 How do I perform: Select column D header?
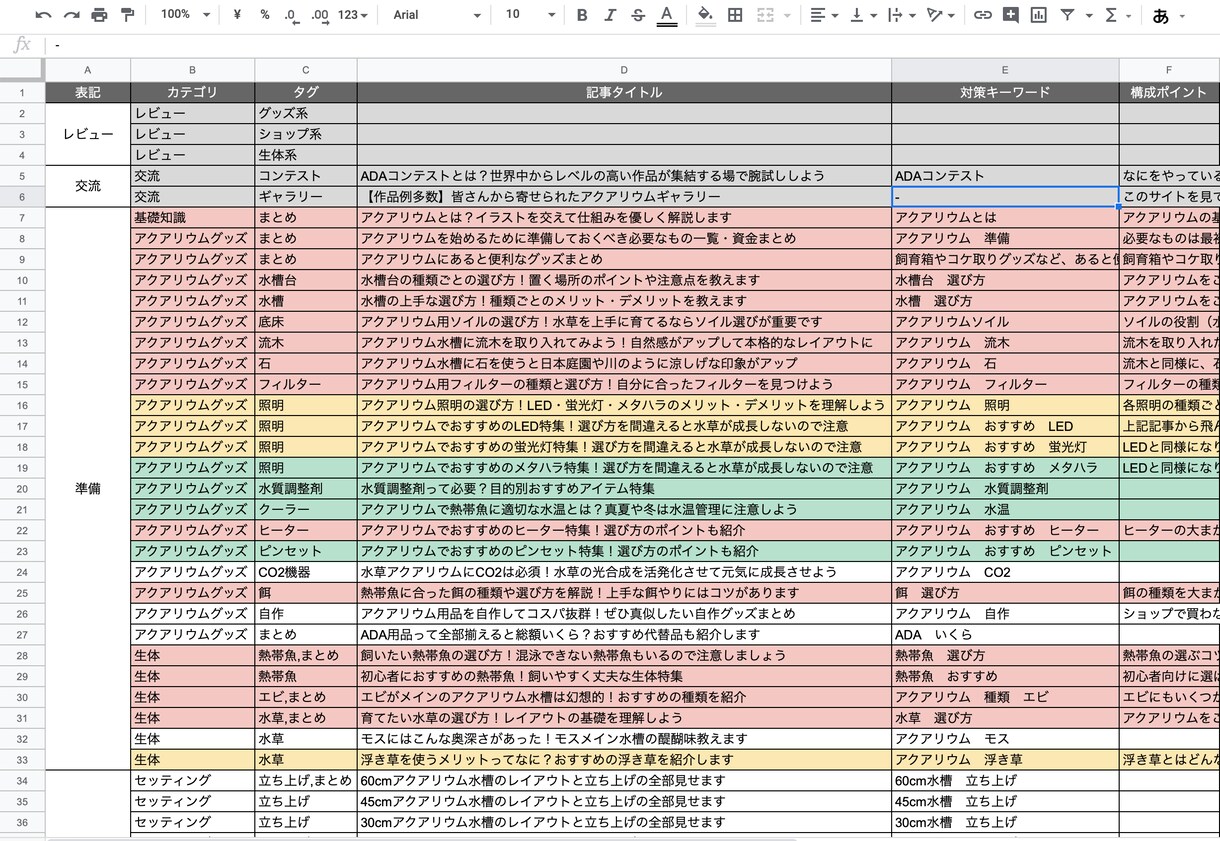coord(624,70)
